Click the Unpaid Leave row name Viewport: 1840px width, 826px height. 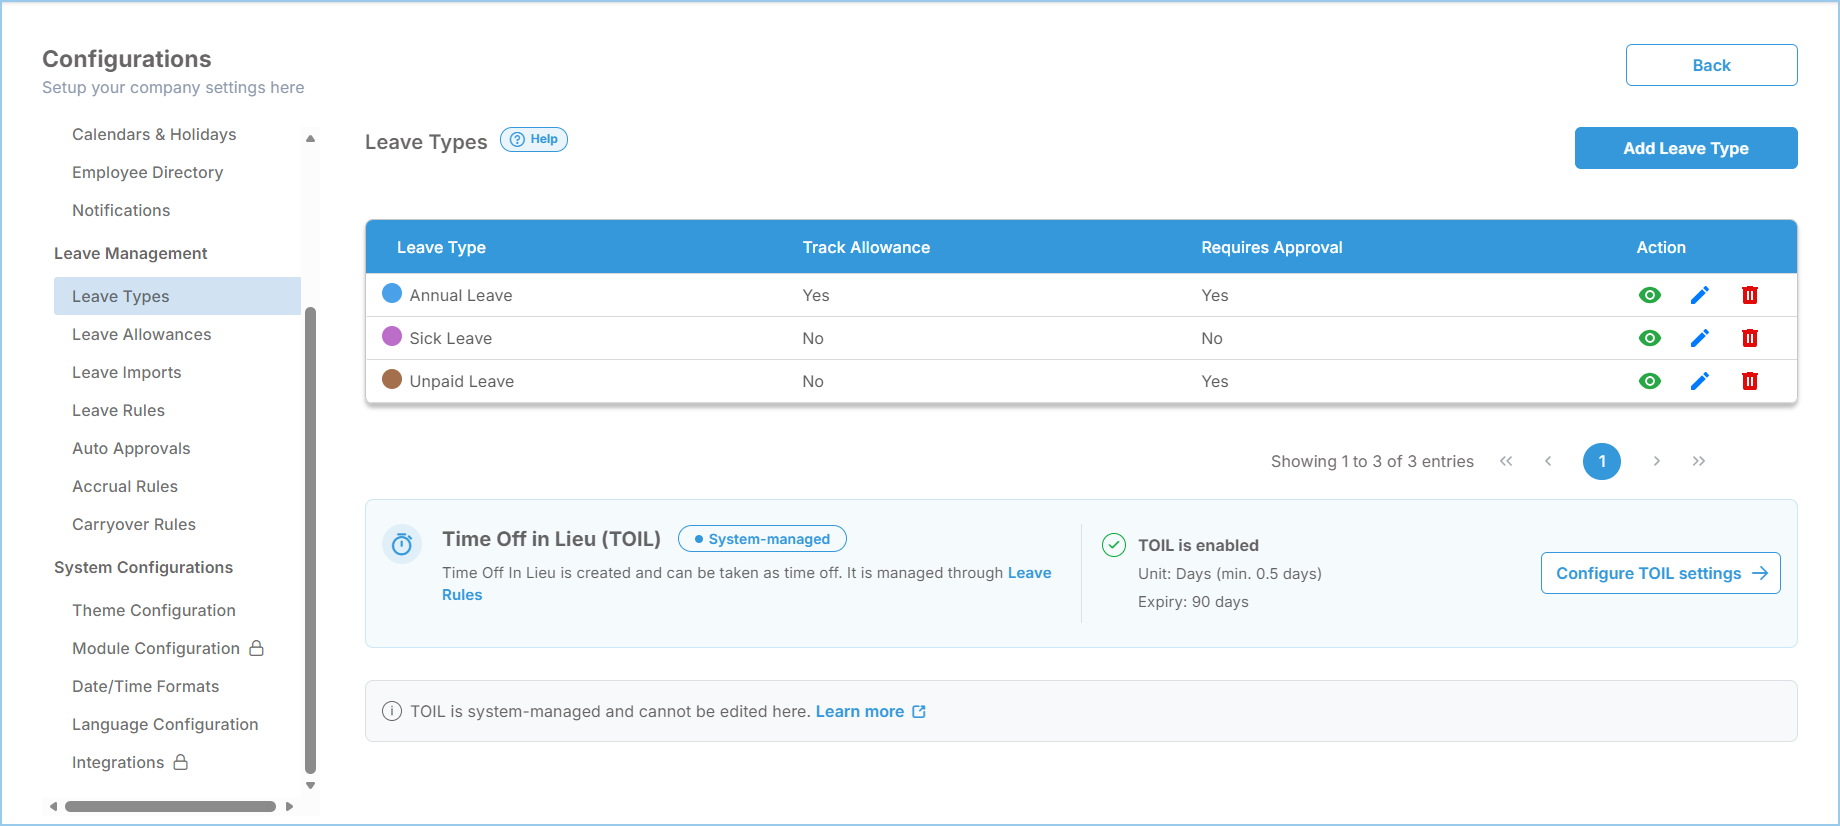[x=462, y=381]
